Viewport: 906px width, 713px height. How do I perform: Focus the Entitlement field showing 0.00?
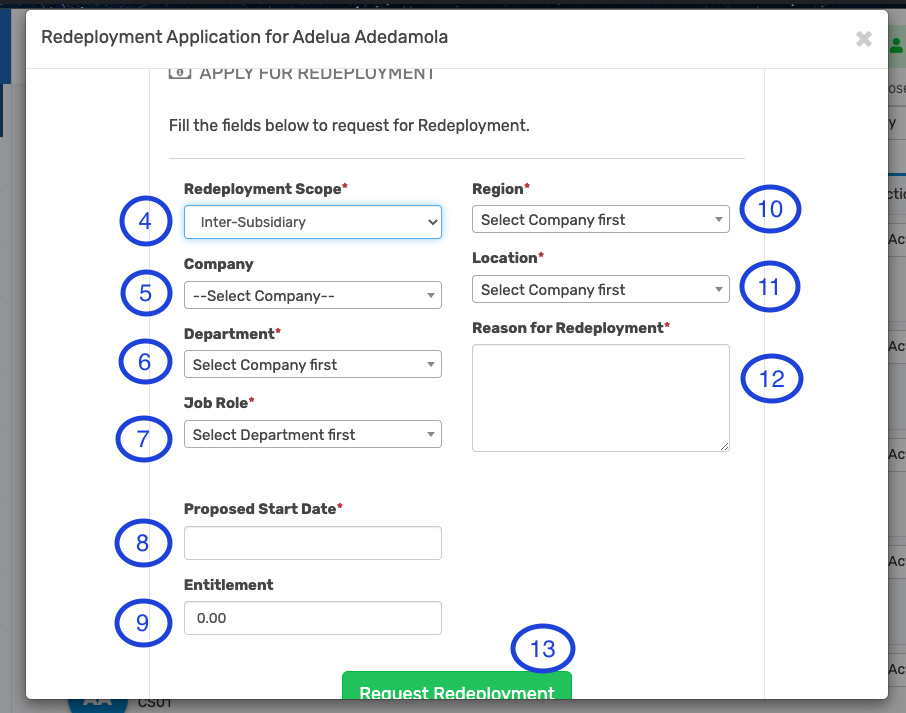pyautogui.click(x=312, y=618)
